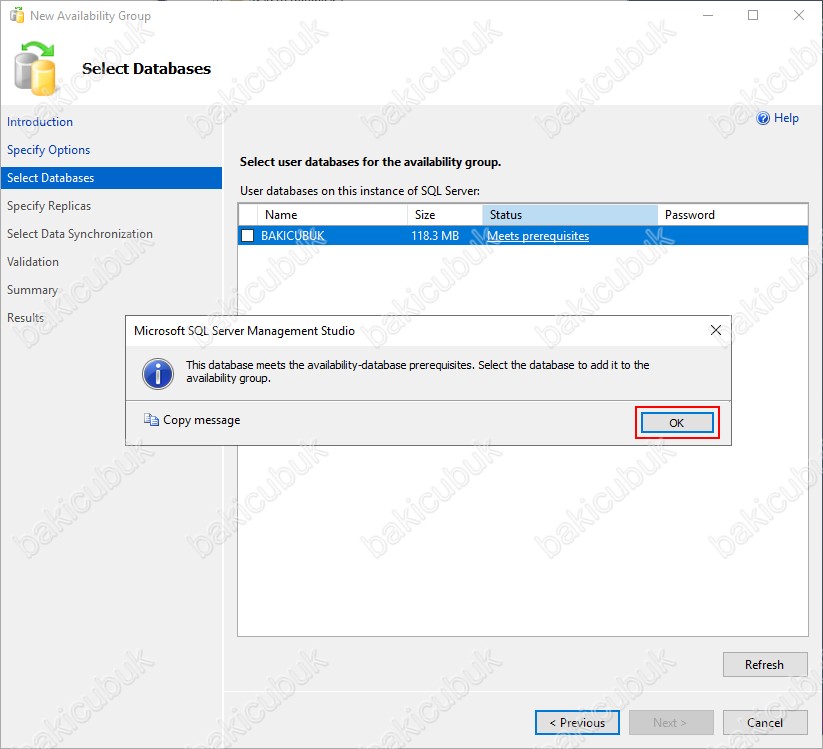Open the Validation wizard step
823x749 pixels.
[33, 262]
